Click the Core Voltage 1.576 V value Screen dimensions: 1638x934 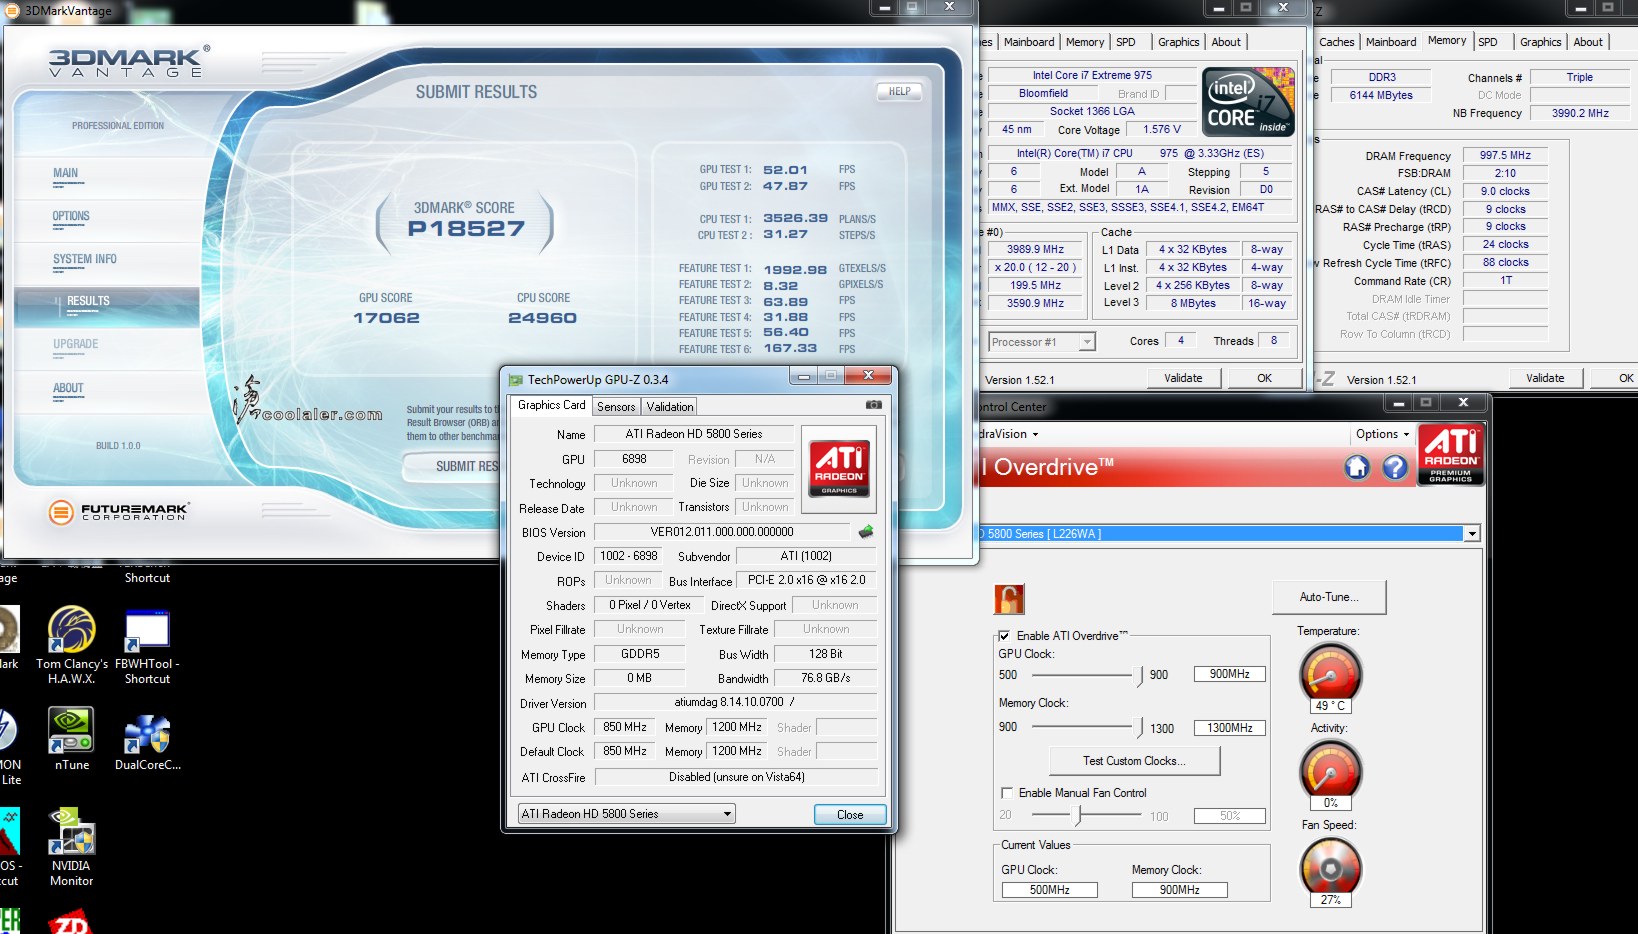(x=1161, y=129)
